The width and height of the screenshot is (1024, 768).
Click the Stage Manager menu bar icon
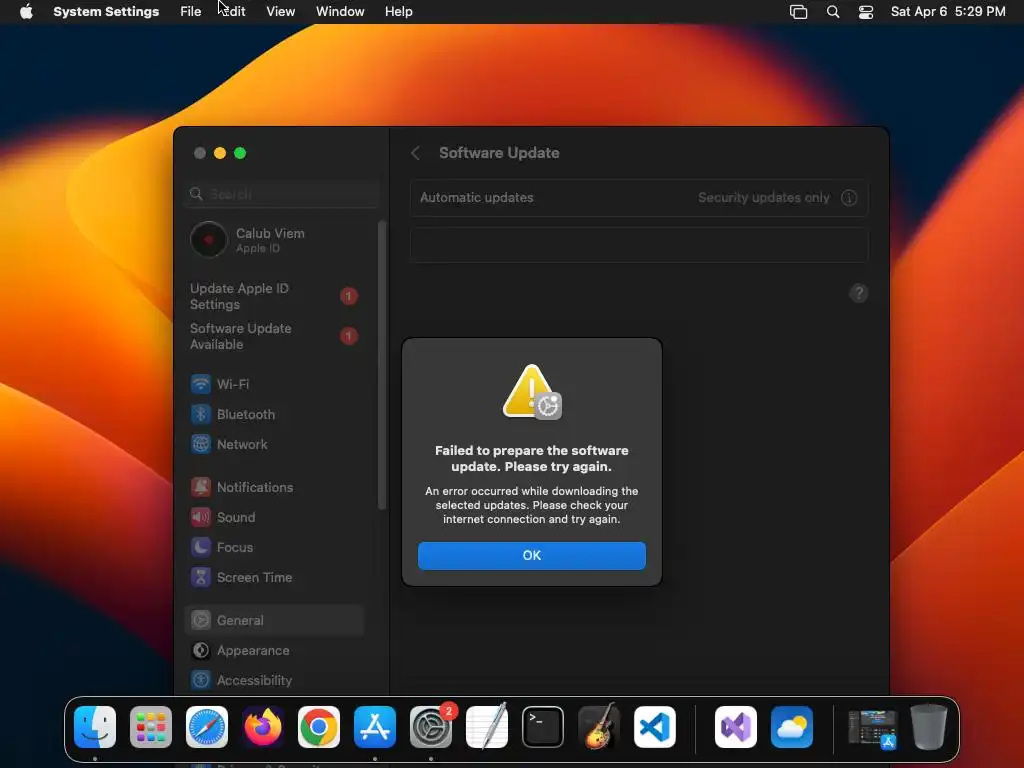pos(799,12)
